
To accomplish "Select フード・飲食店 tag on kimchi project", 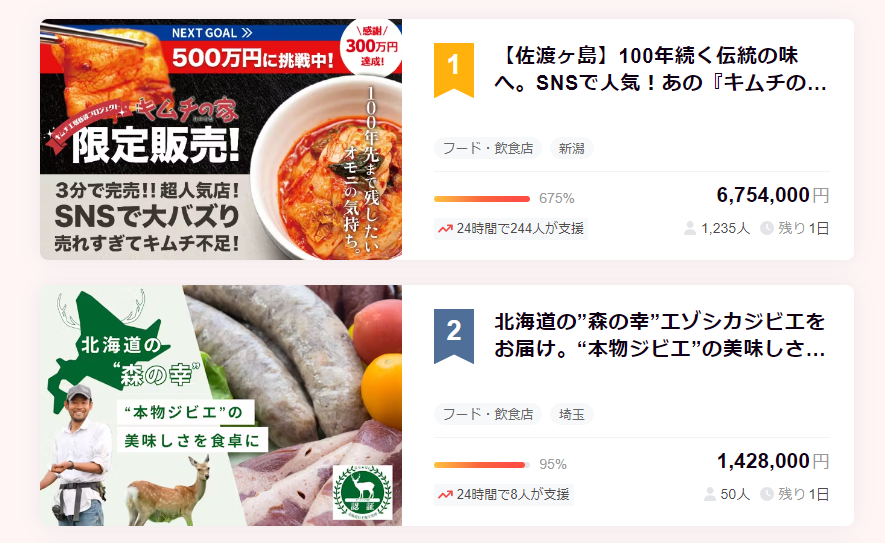I will (488, 148).
